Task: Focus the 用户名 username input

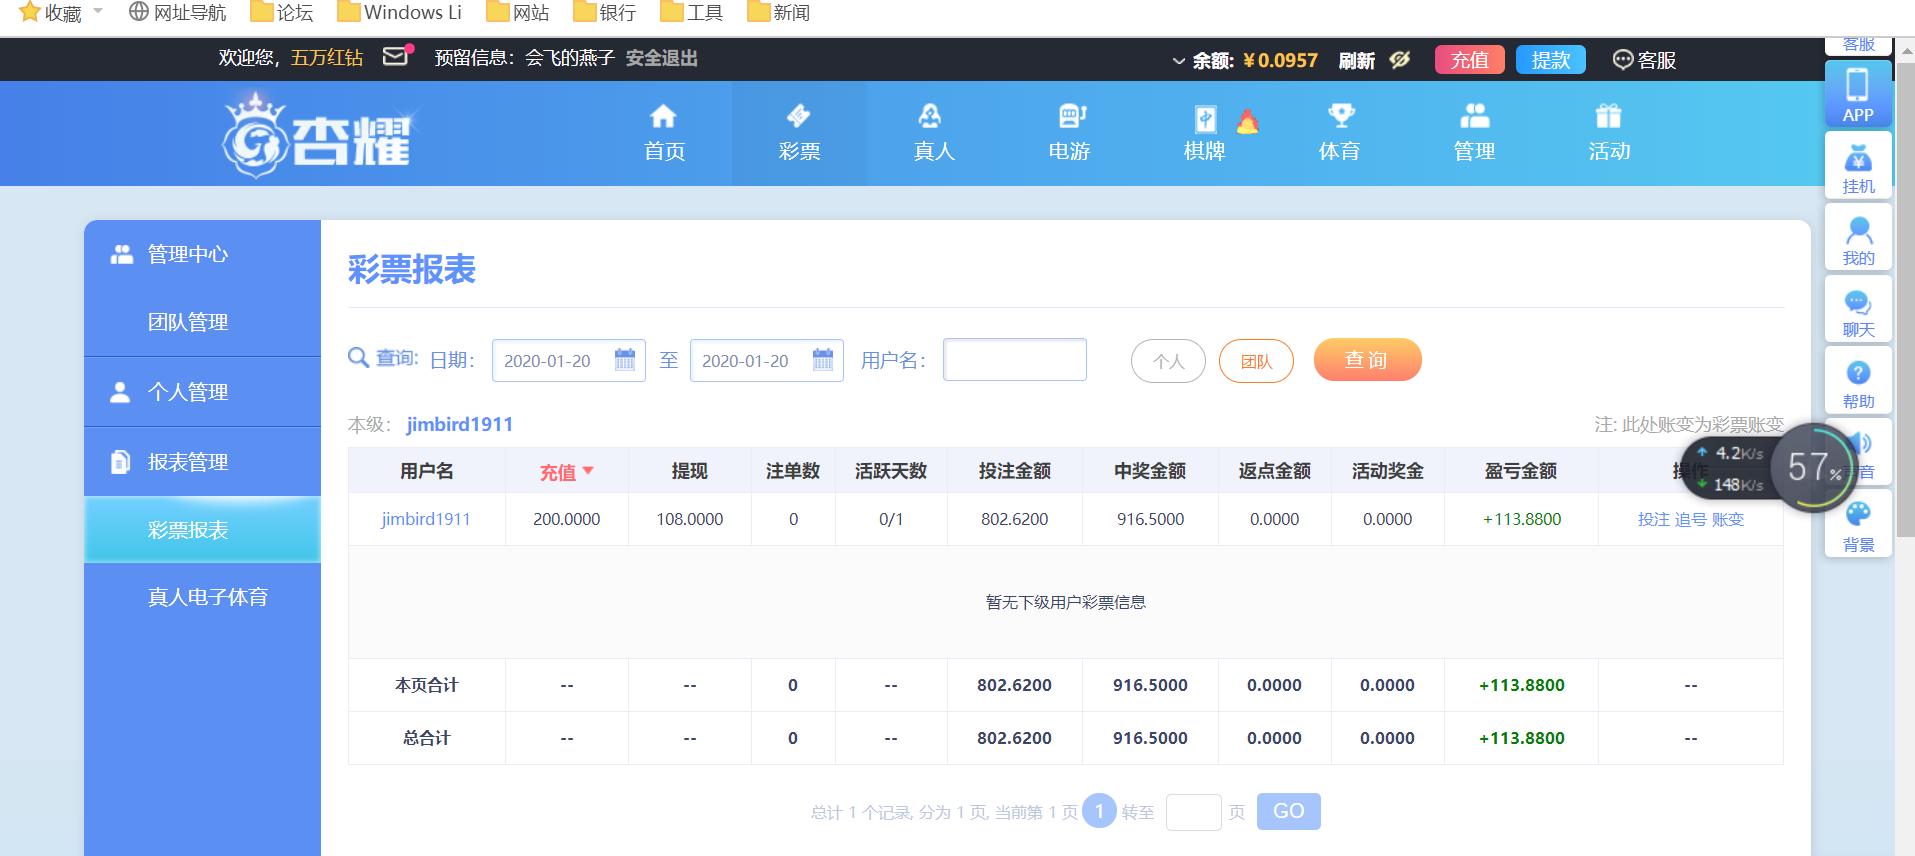Action: point(1014,360)
